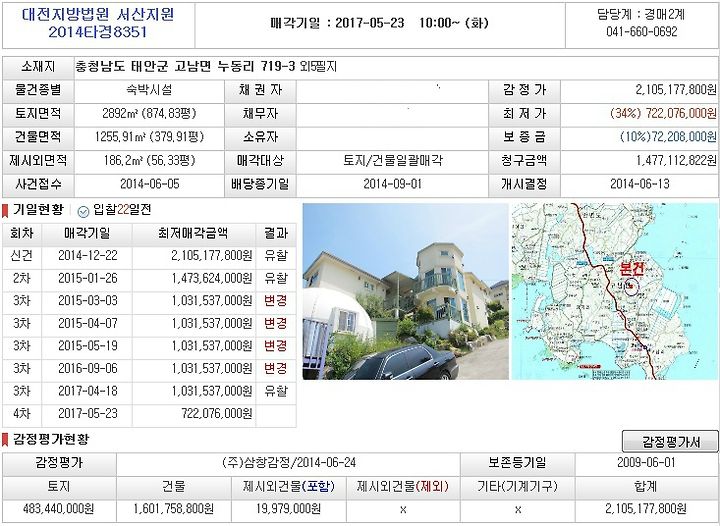Click land appraisal 483,440,000원

coord(59,509)
